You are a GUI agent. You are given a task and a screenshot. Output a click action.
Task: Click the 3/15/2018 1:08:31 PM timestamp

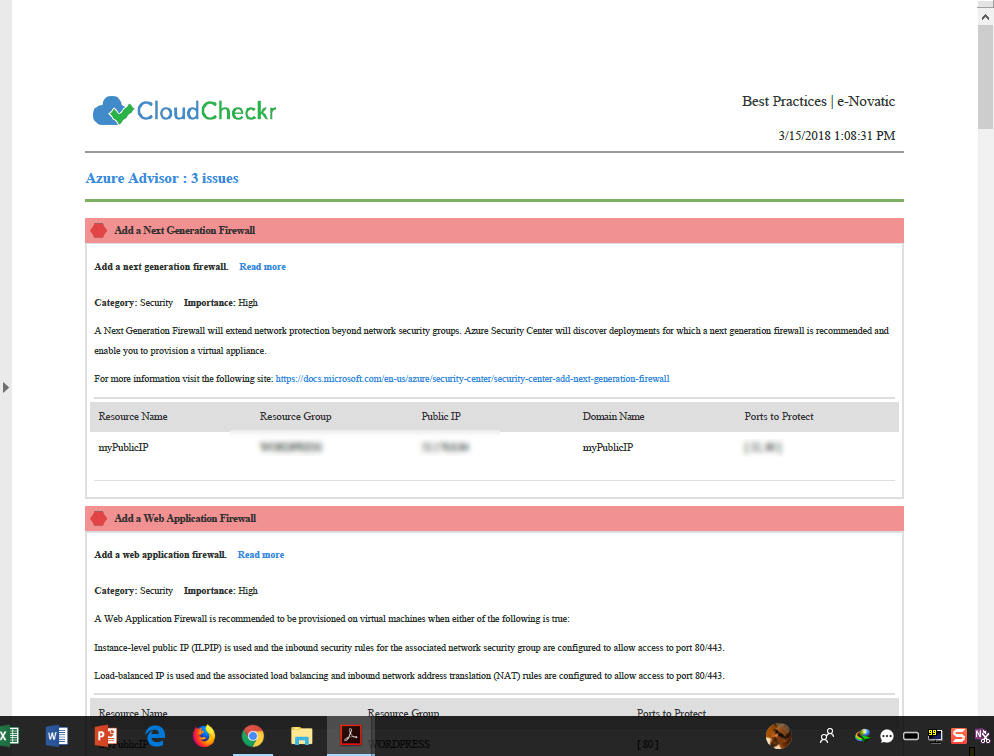(x=837, y=136)
